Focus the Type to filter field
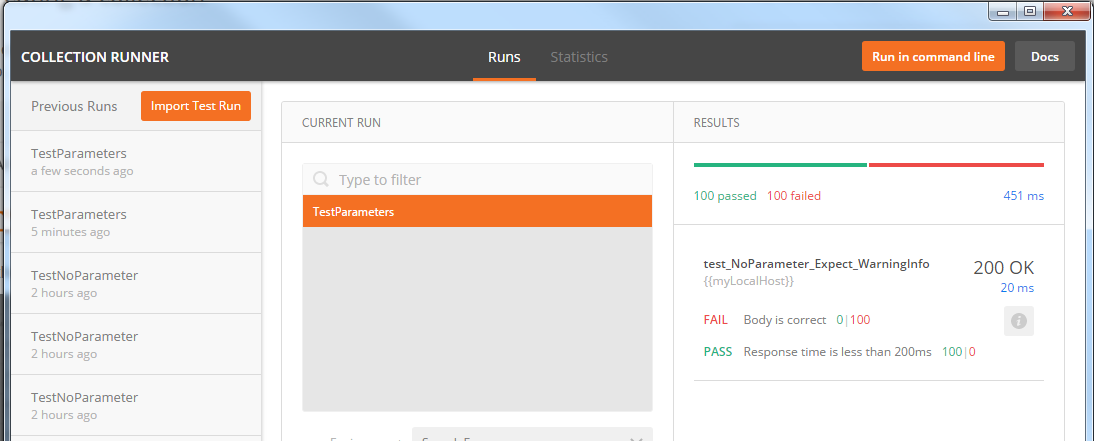This screenshot has width=1094, height=441. pos(477,179)
